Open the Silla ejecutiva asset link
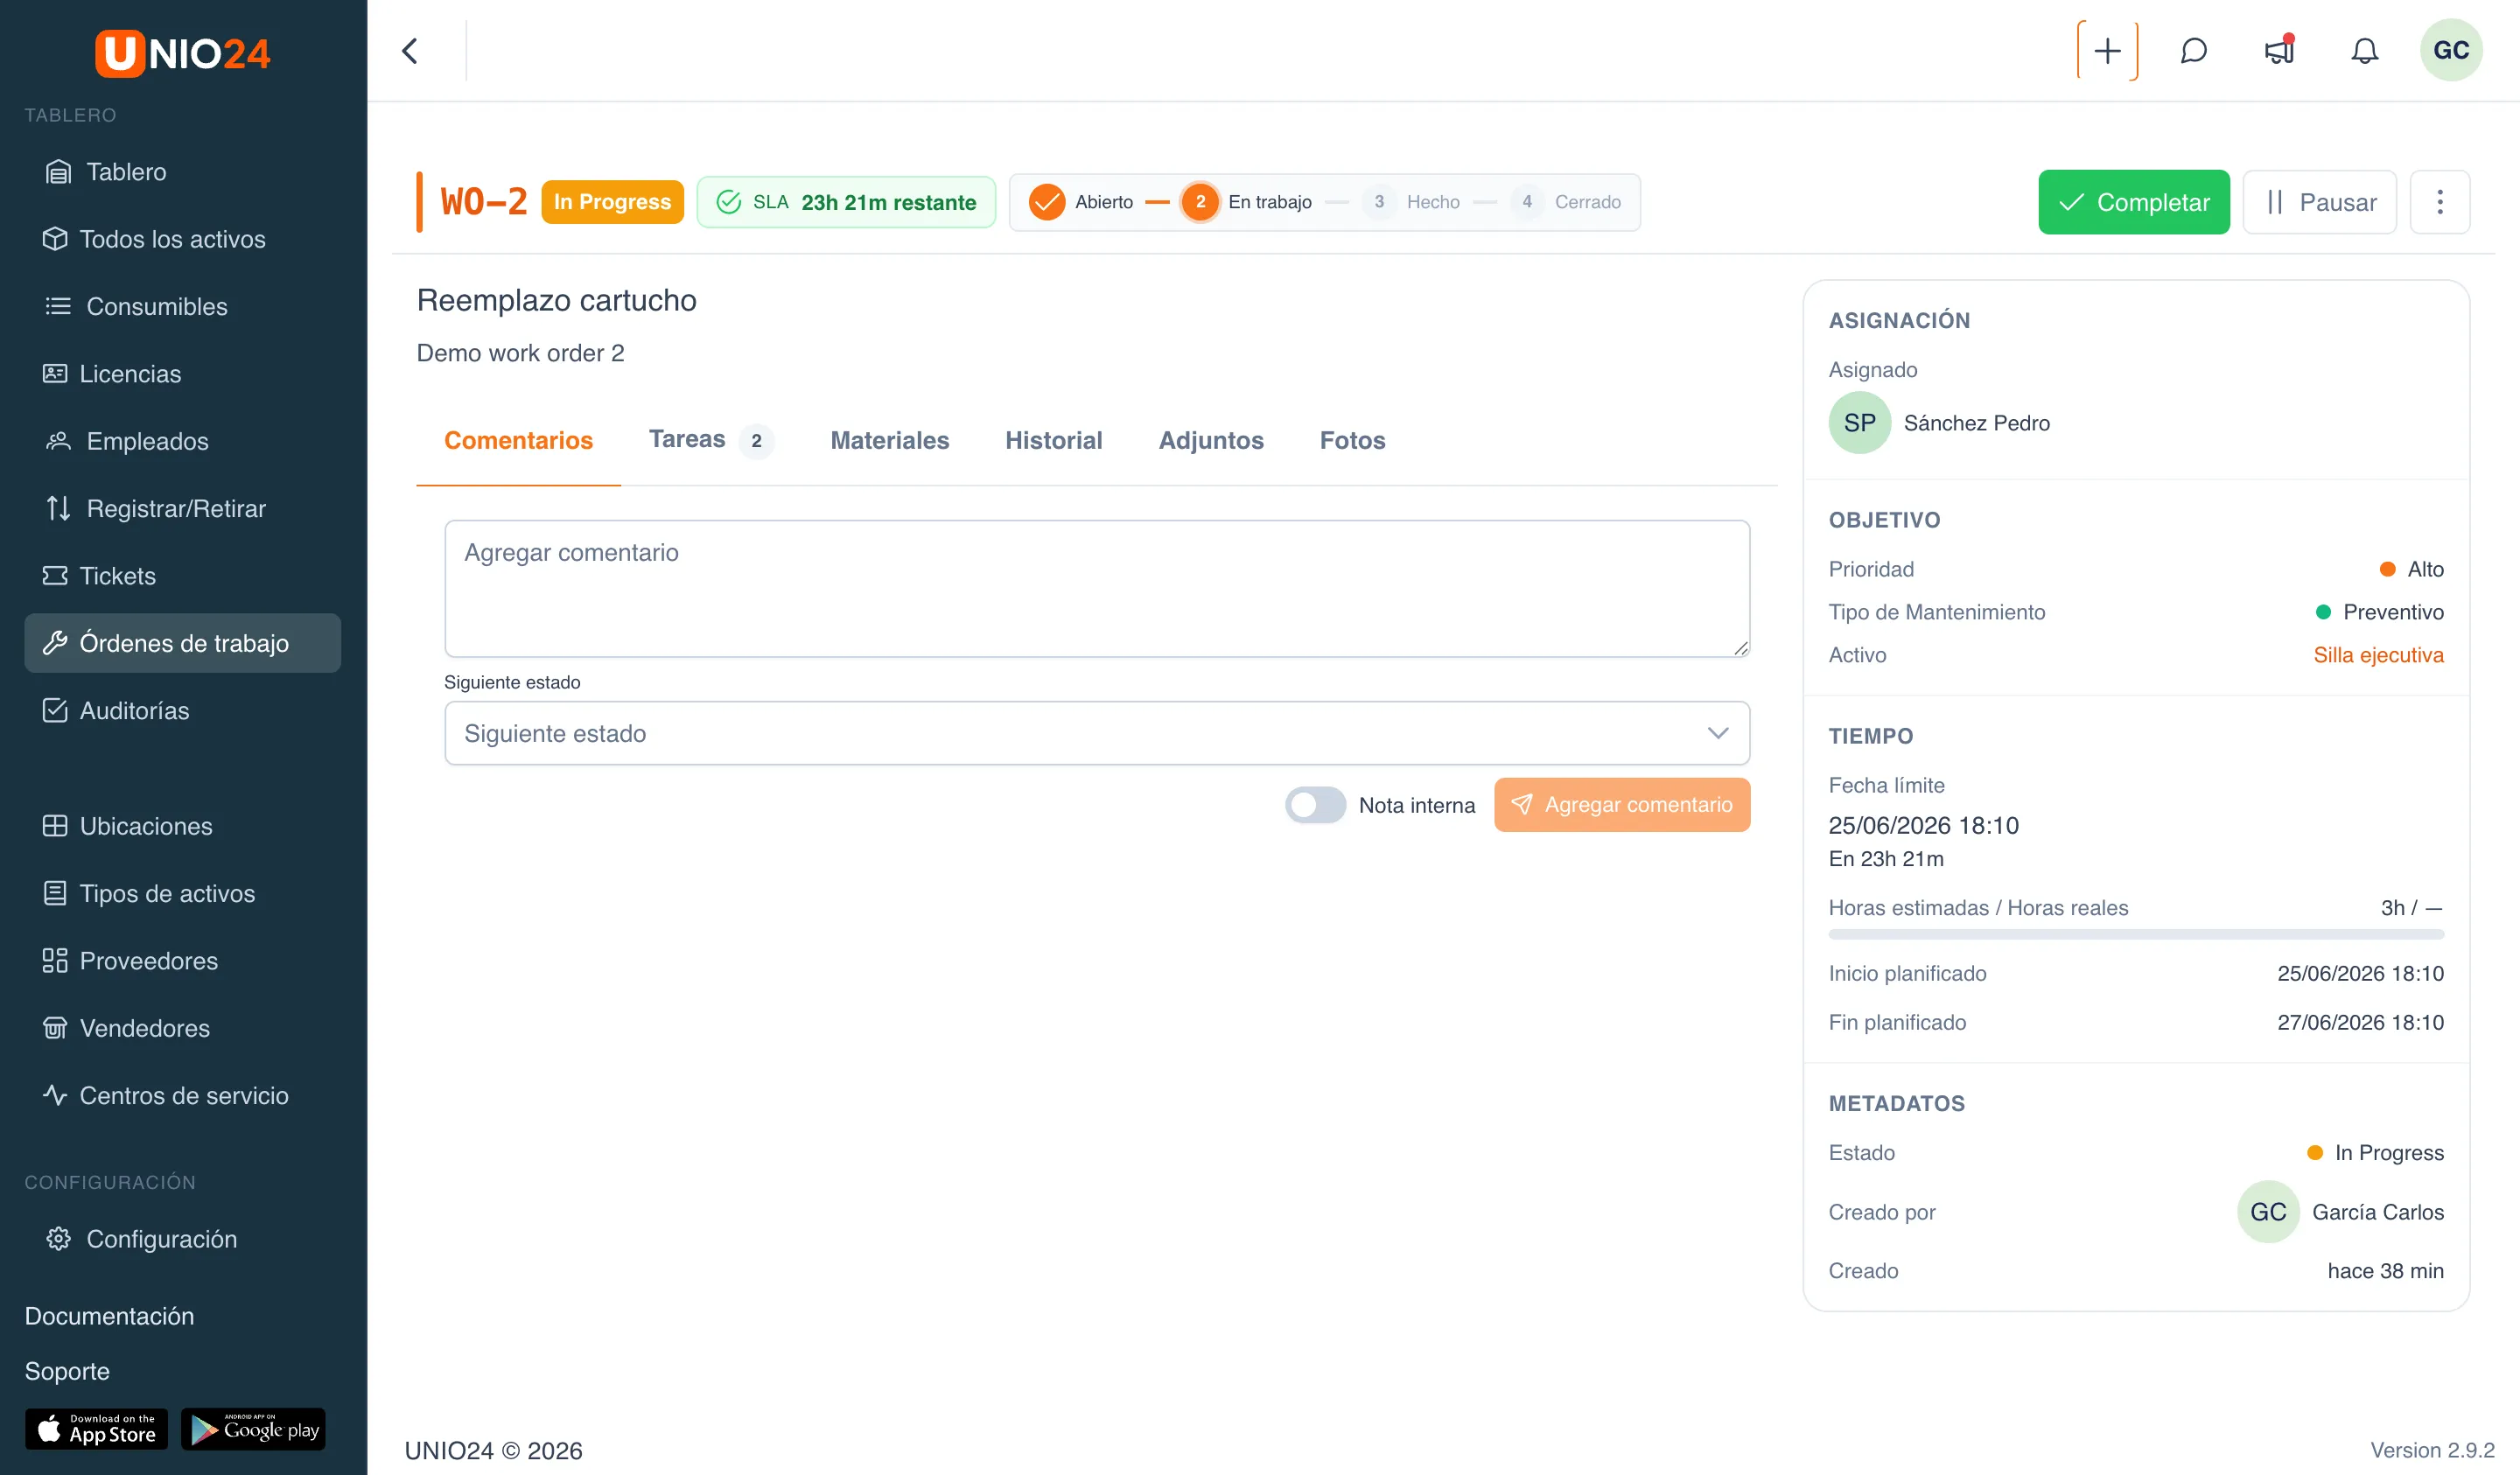 coord(2378,655)
